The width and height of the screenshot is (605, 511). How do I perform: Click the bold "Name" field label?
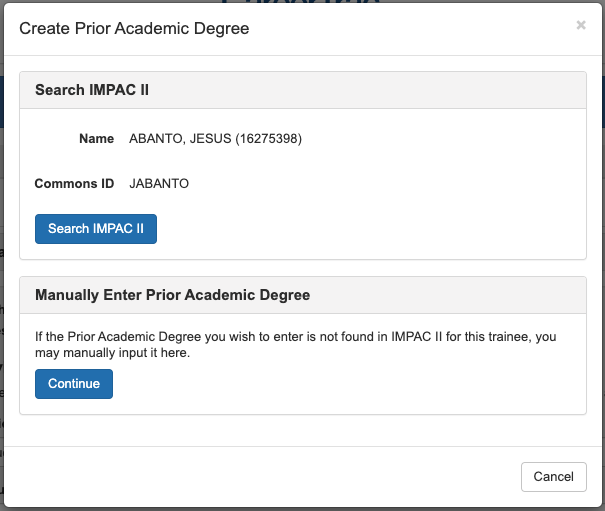pyautogui.click(x=97, y=139)
